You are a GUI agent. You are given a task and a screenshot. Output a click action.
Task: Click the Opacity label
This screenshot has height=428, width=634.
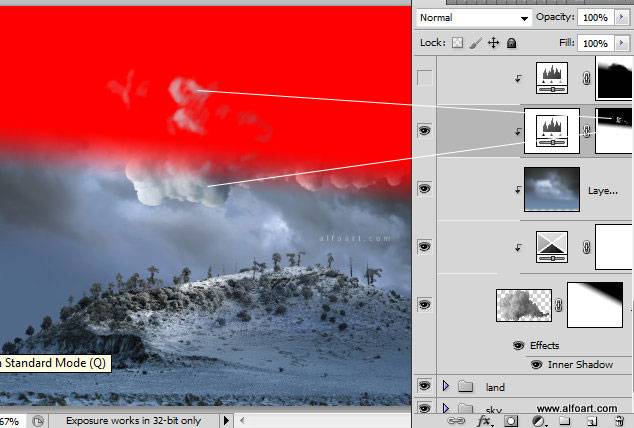coord(555,17)
